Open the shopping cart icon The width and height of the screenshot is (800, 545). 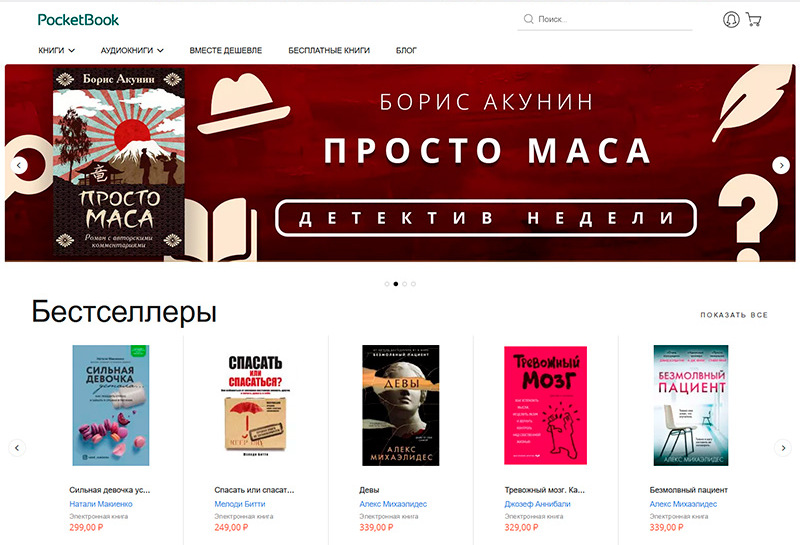(754, 19)
